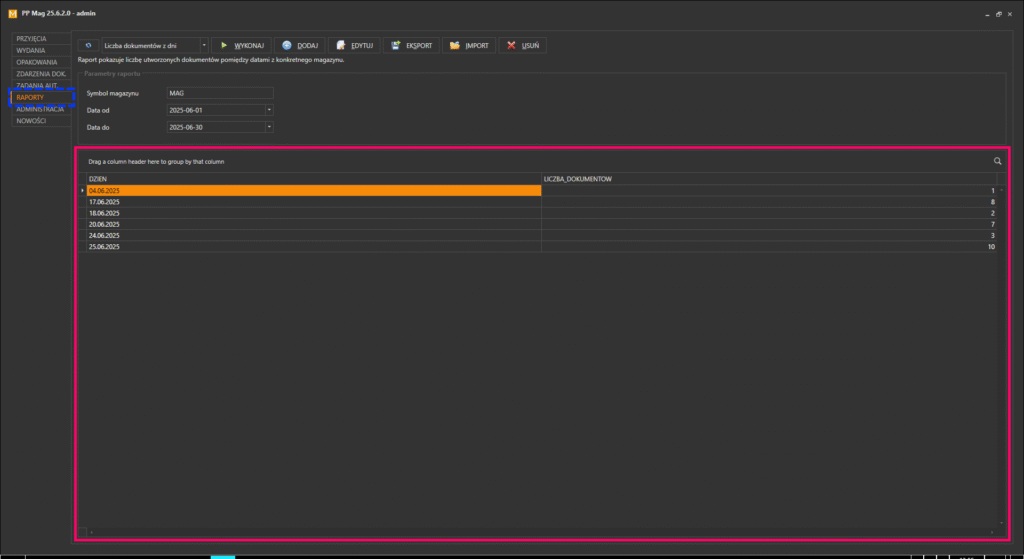Export the report using EKSPORT

tap(411, 46)
